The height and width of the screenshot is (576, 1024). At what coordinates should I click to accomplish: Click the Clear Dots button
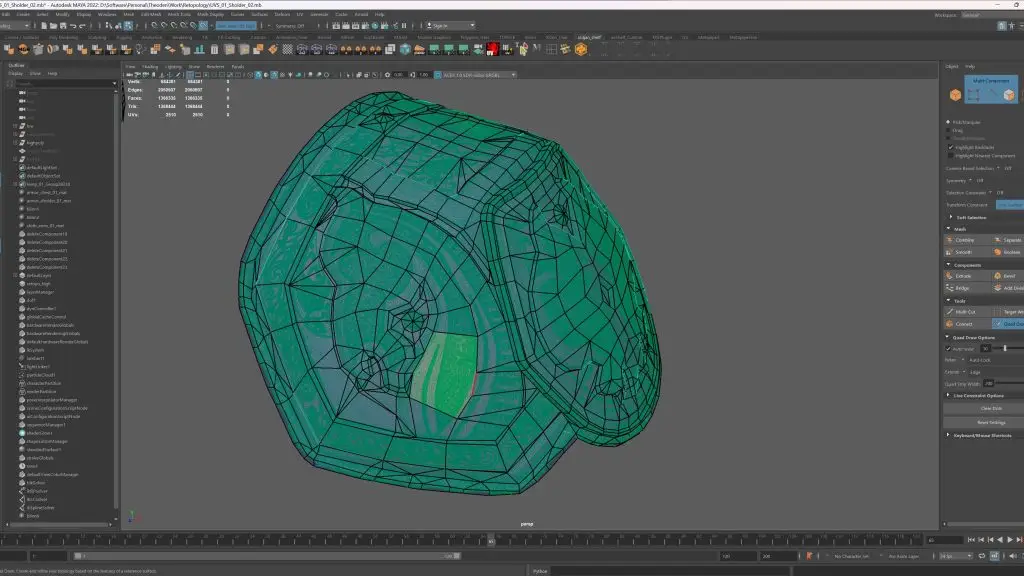tap(990, 408)
